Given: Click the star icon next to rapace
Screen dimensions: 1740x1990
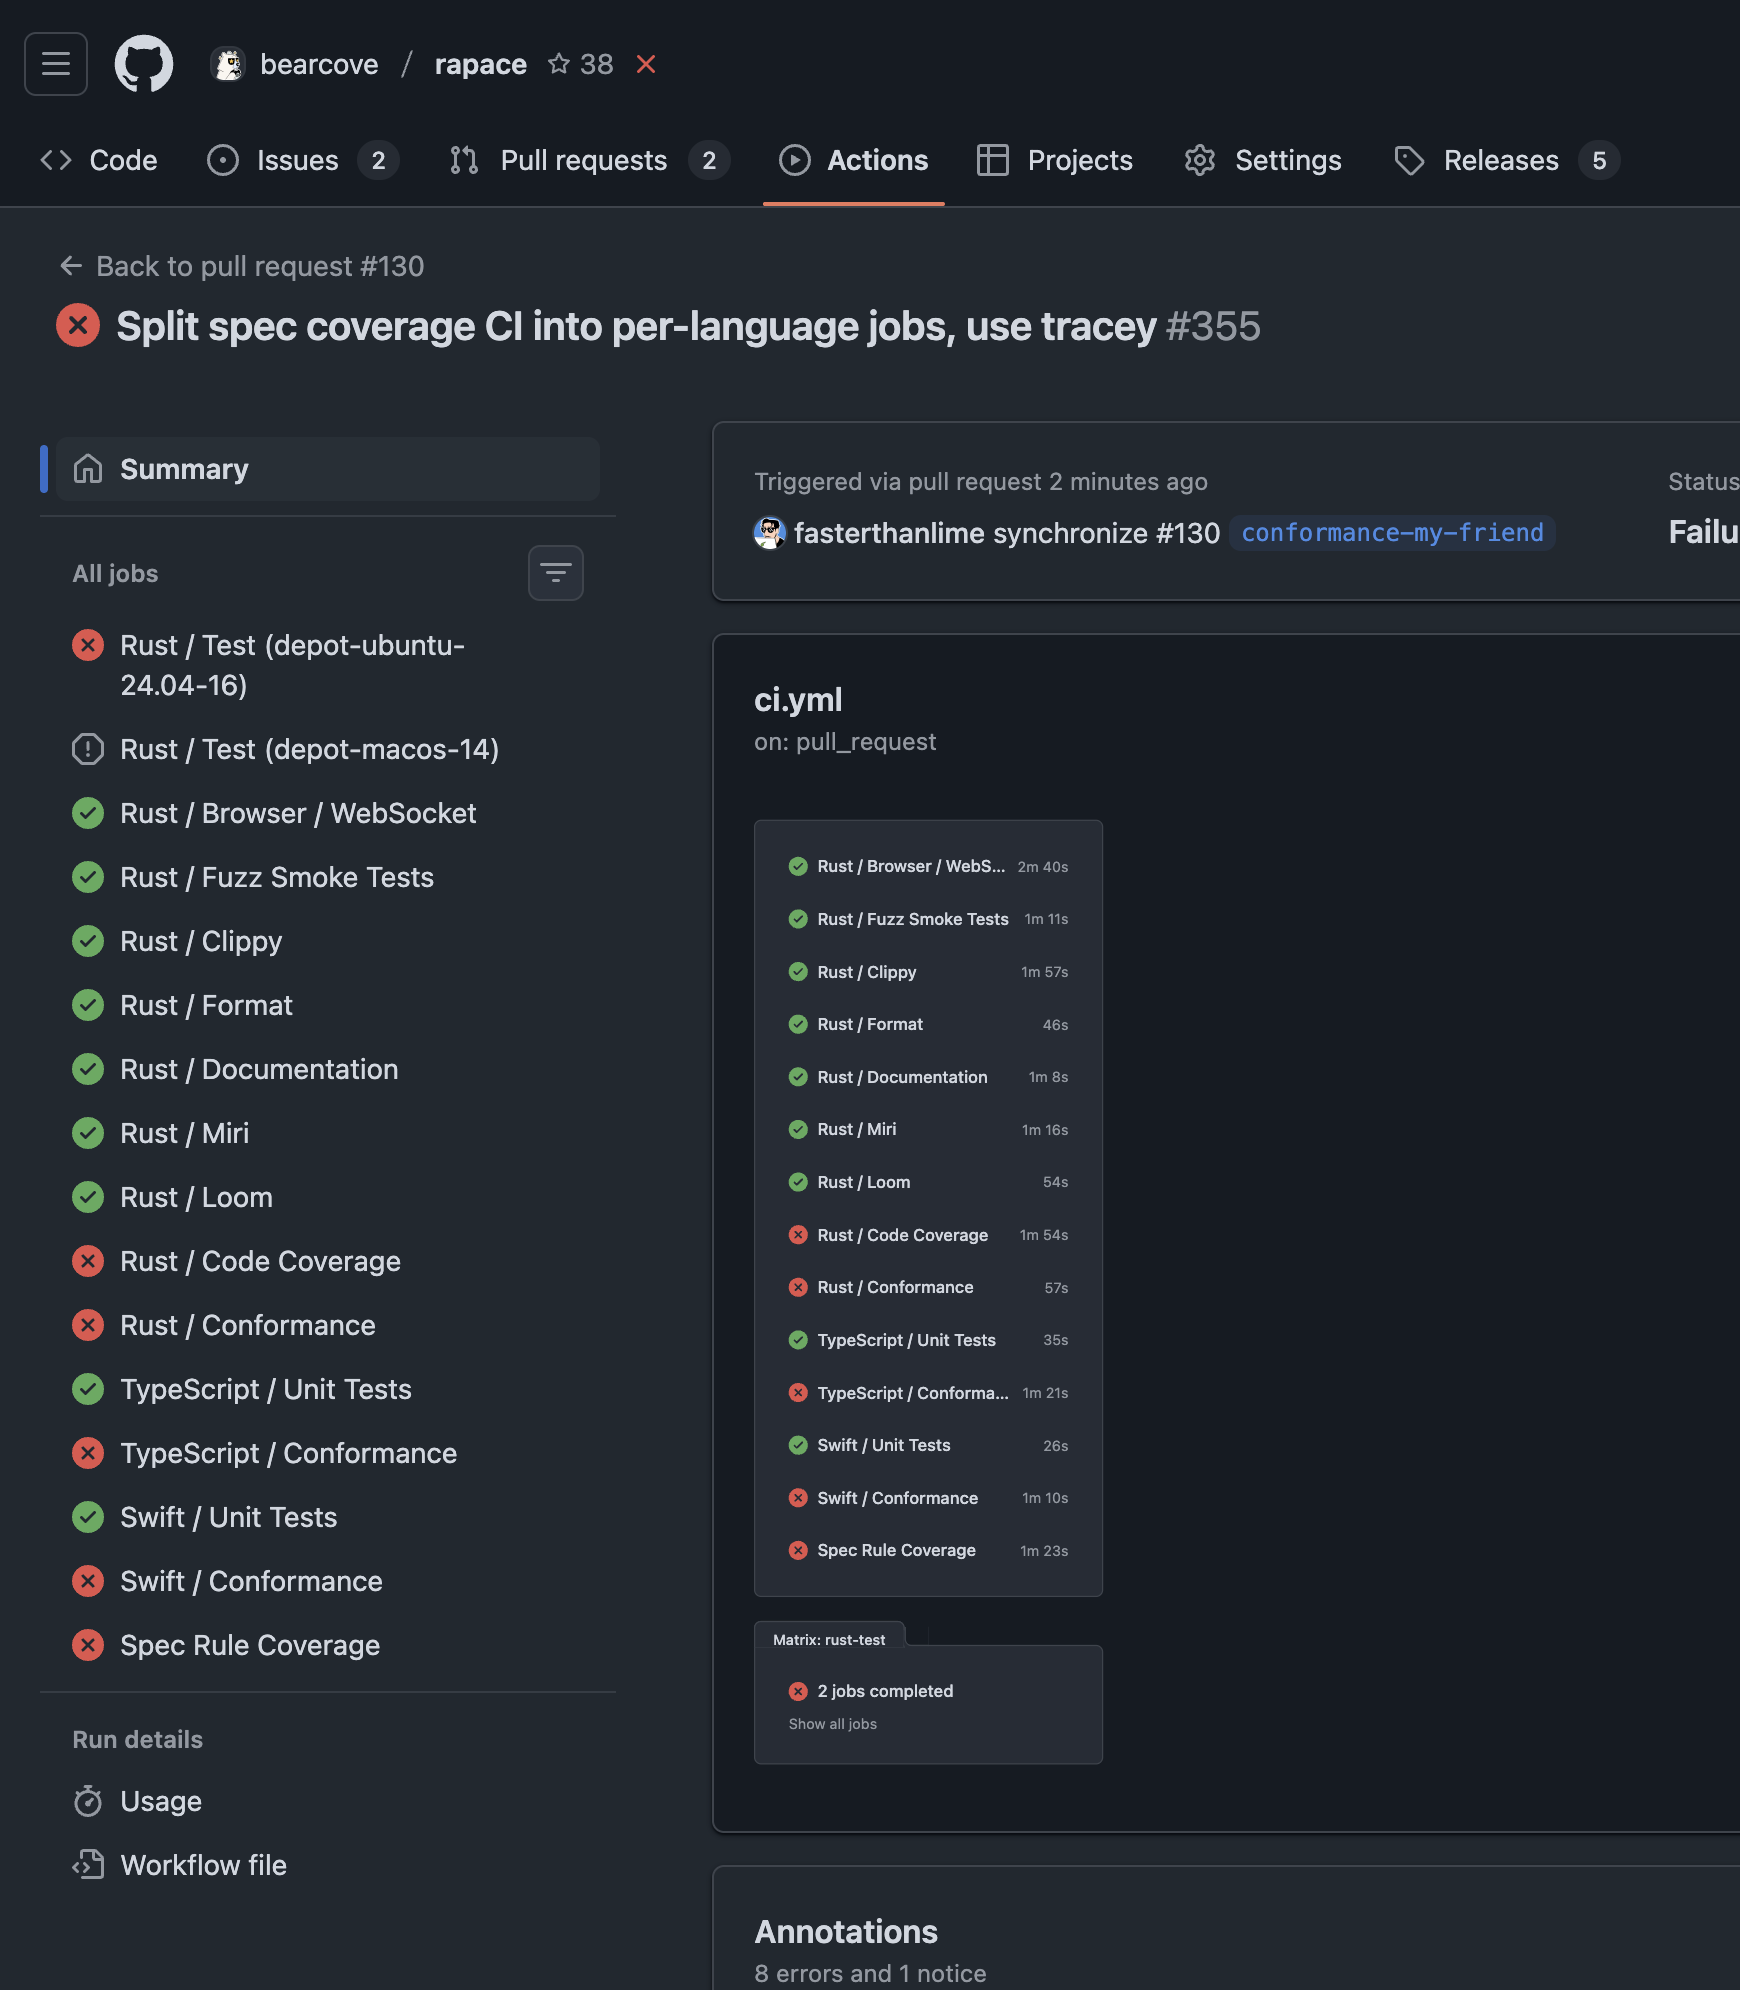Looking at the screenshot, I should (558, 64).
